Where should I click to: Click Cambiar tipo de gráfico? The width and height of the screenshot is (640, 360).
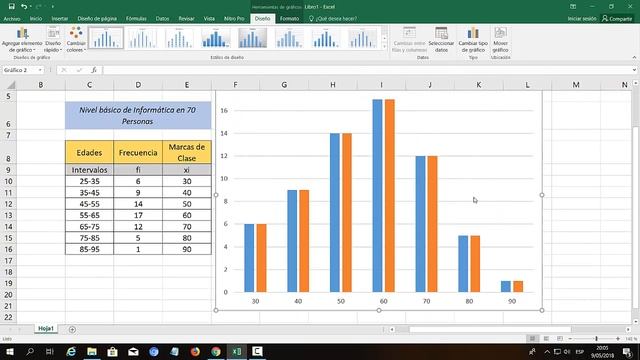[x=473, y=40]
